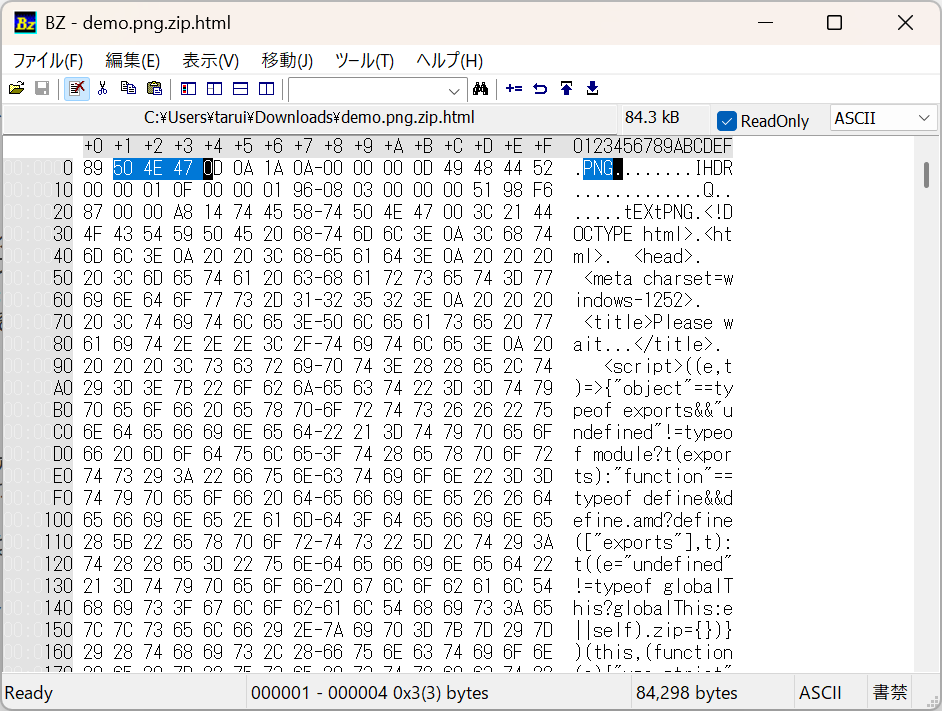Expand the search text combo box

point(455,90)
